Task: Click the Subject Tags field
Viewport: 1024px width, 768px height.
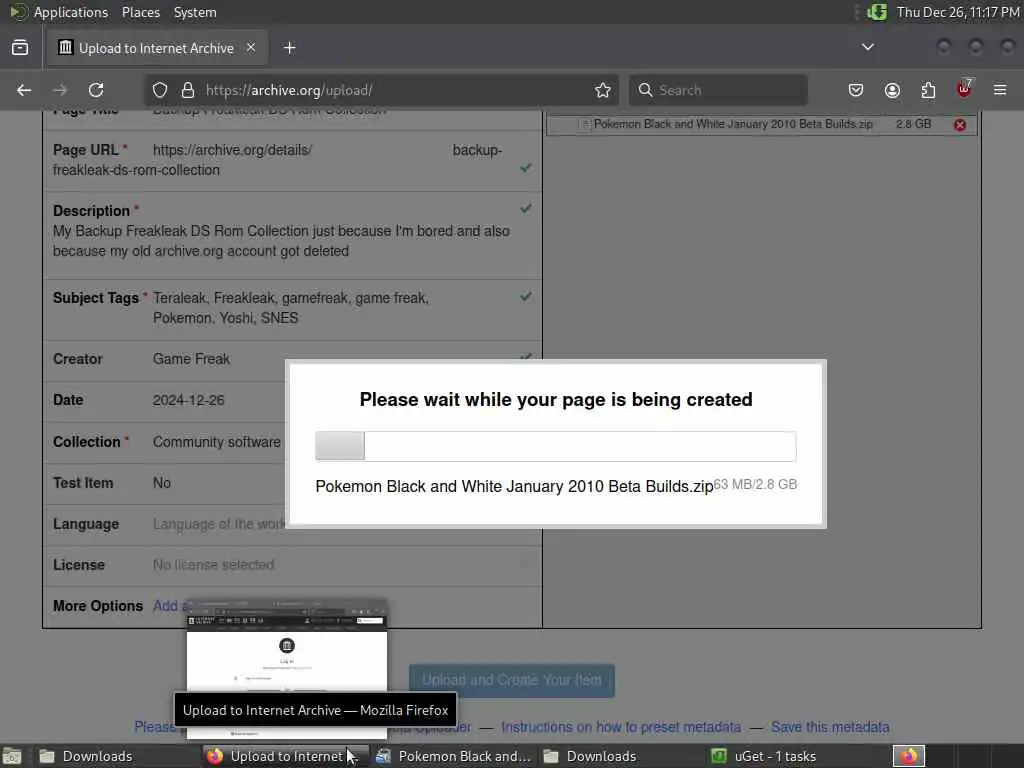Action: (291, 308)
